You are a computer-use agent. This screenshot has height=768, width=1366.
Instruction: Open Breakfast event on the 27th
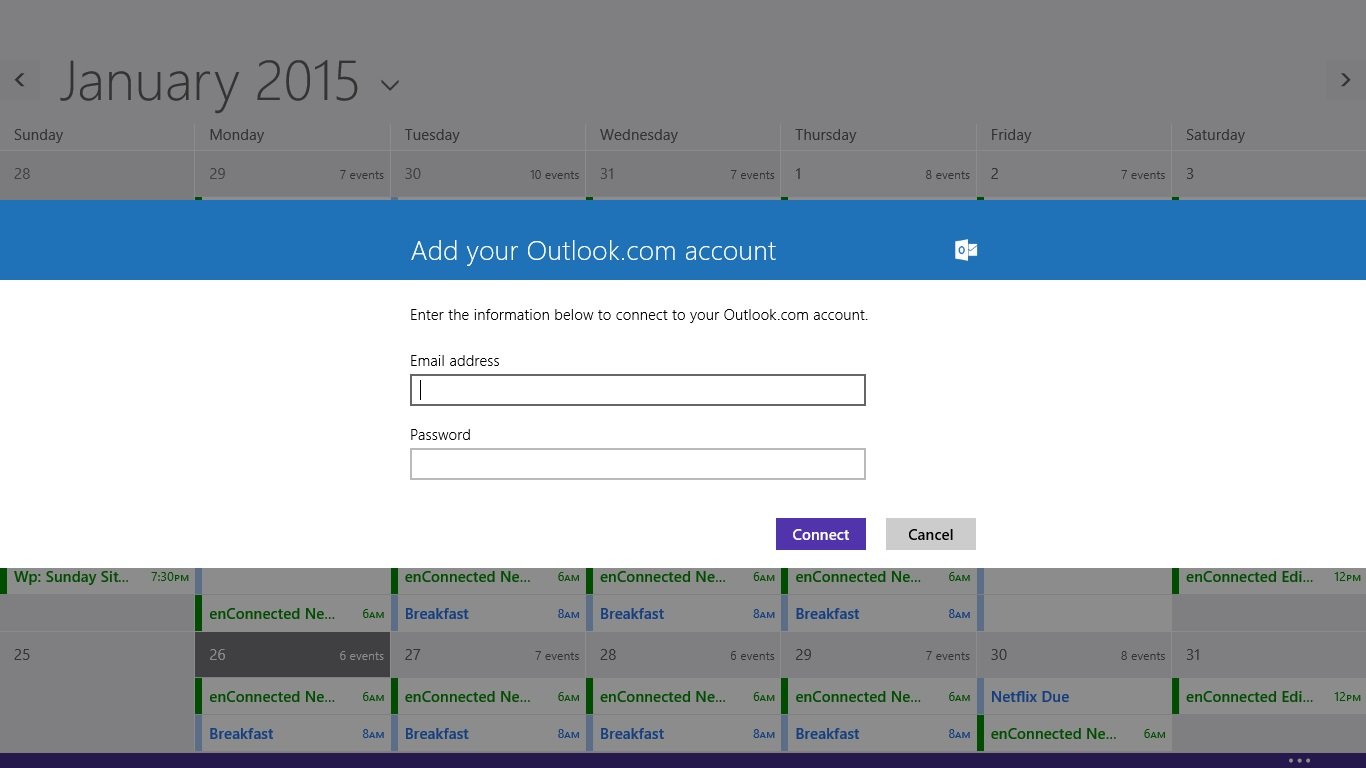coord(487,734)
